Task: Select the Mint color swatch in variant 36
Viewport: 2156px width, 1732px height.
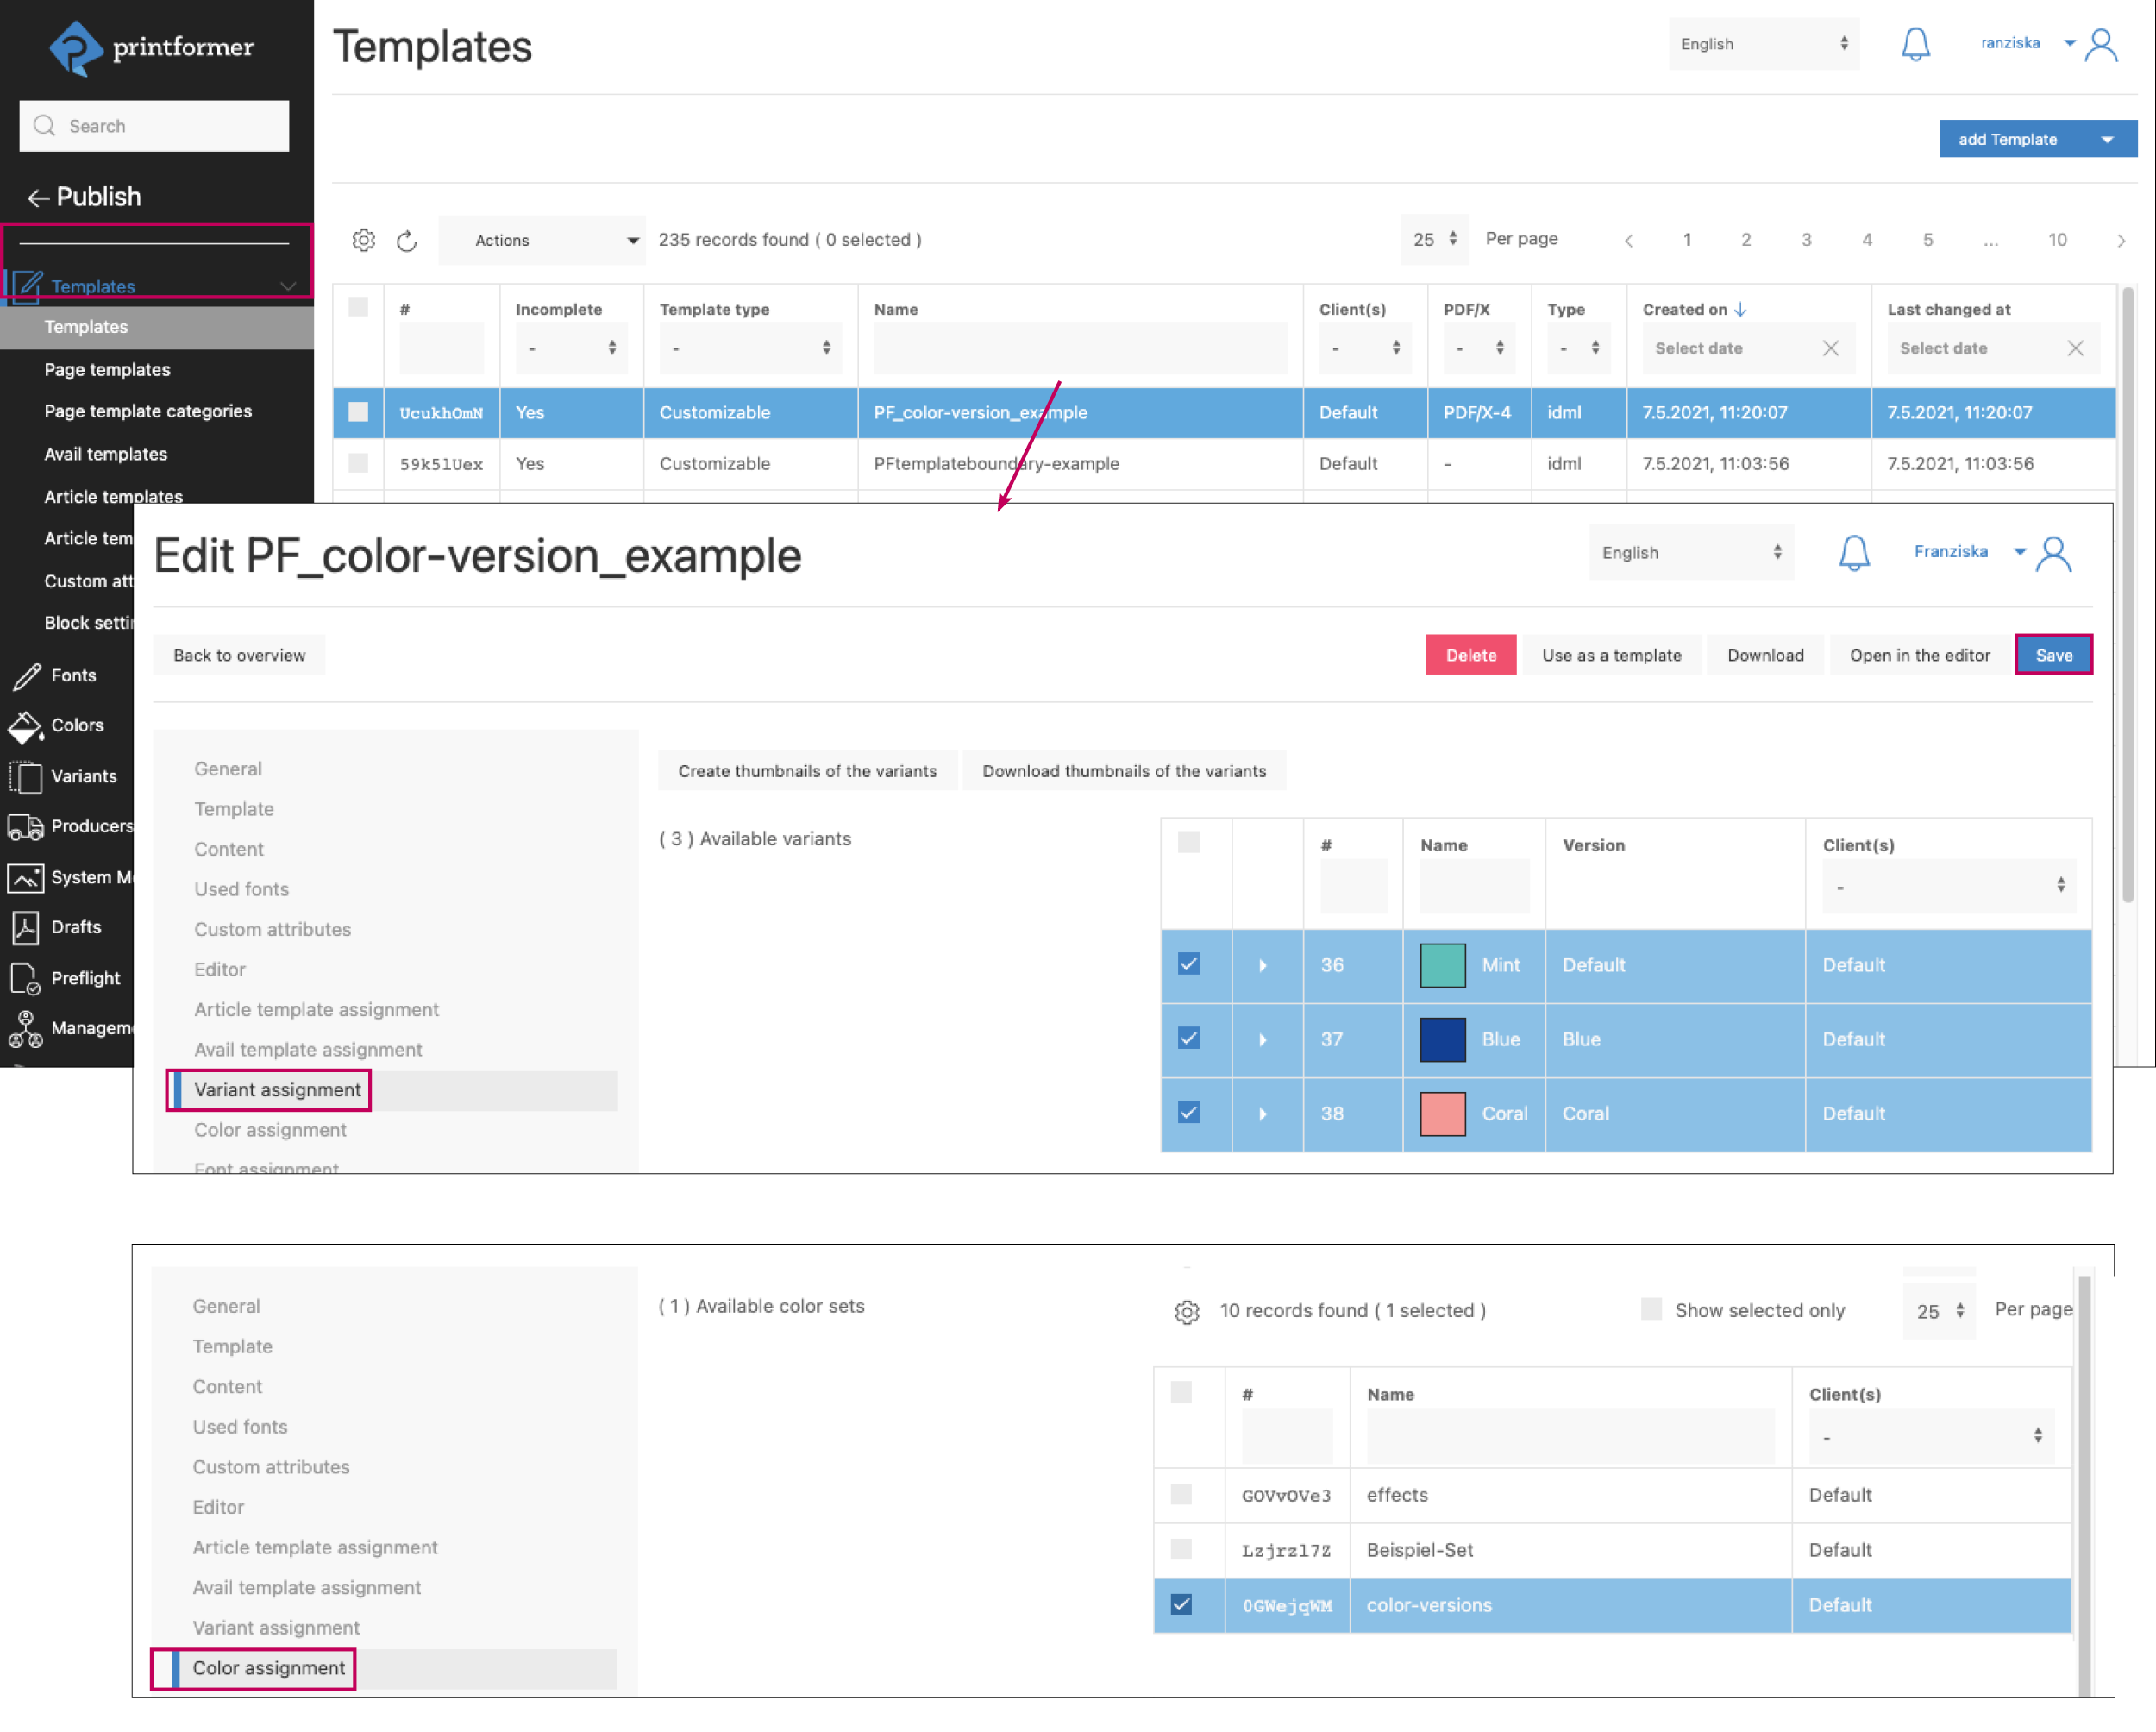Action: (x=1440, y=963)
